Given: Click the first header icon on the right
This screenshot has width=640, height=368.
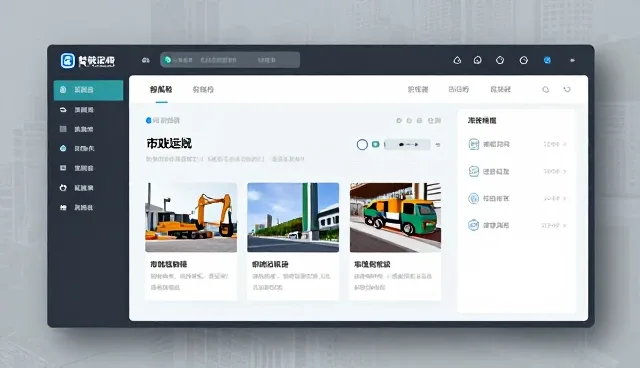Looking at the screenshot, I should [457, 60].
